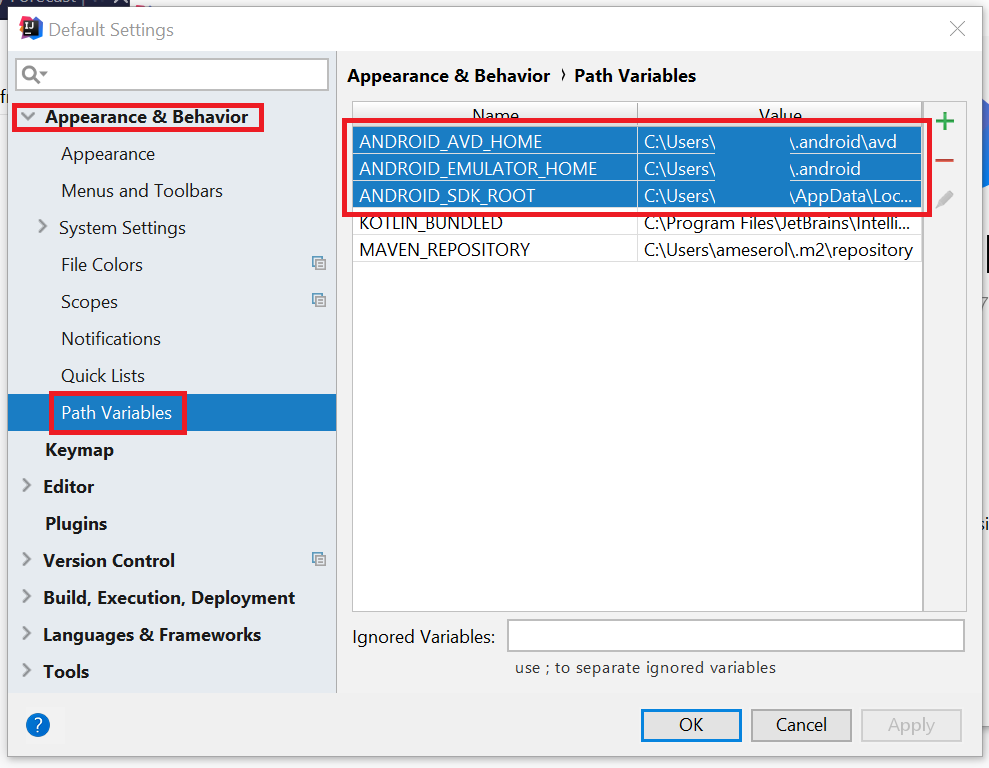Screen dimensions: 989x768
Task: Expand the Tools section
Action: [x=26, y=670]
